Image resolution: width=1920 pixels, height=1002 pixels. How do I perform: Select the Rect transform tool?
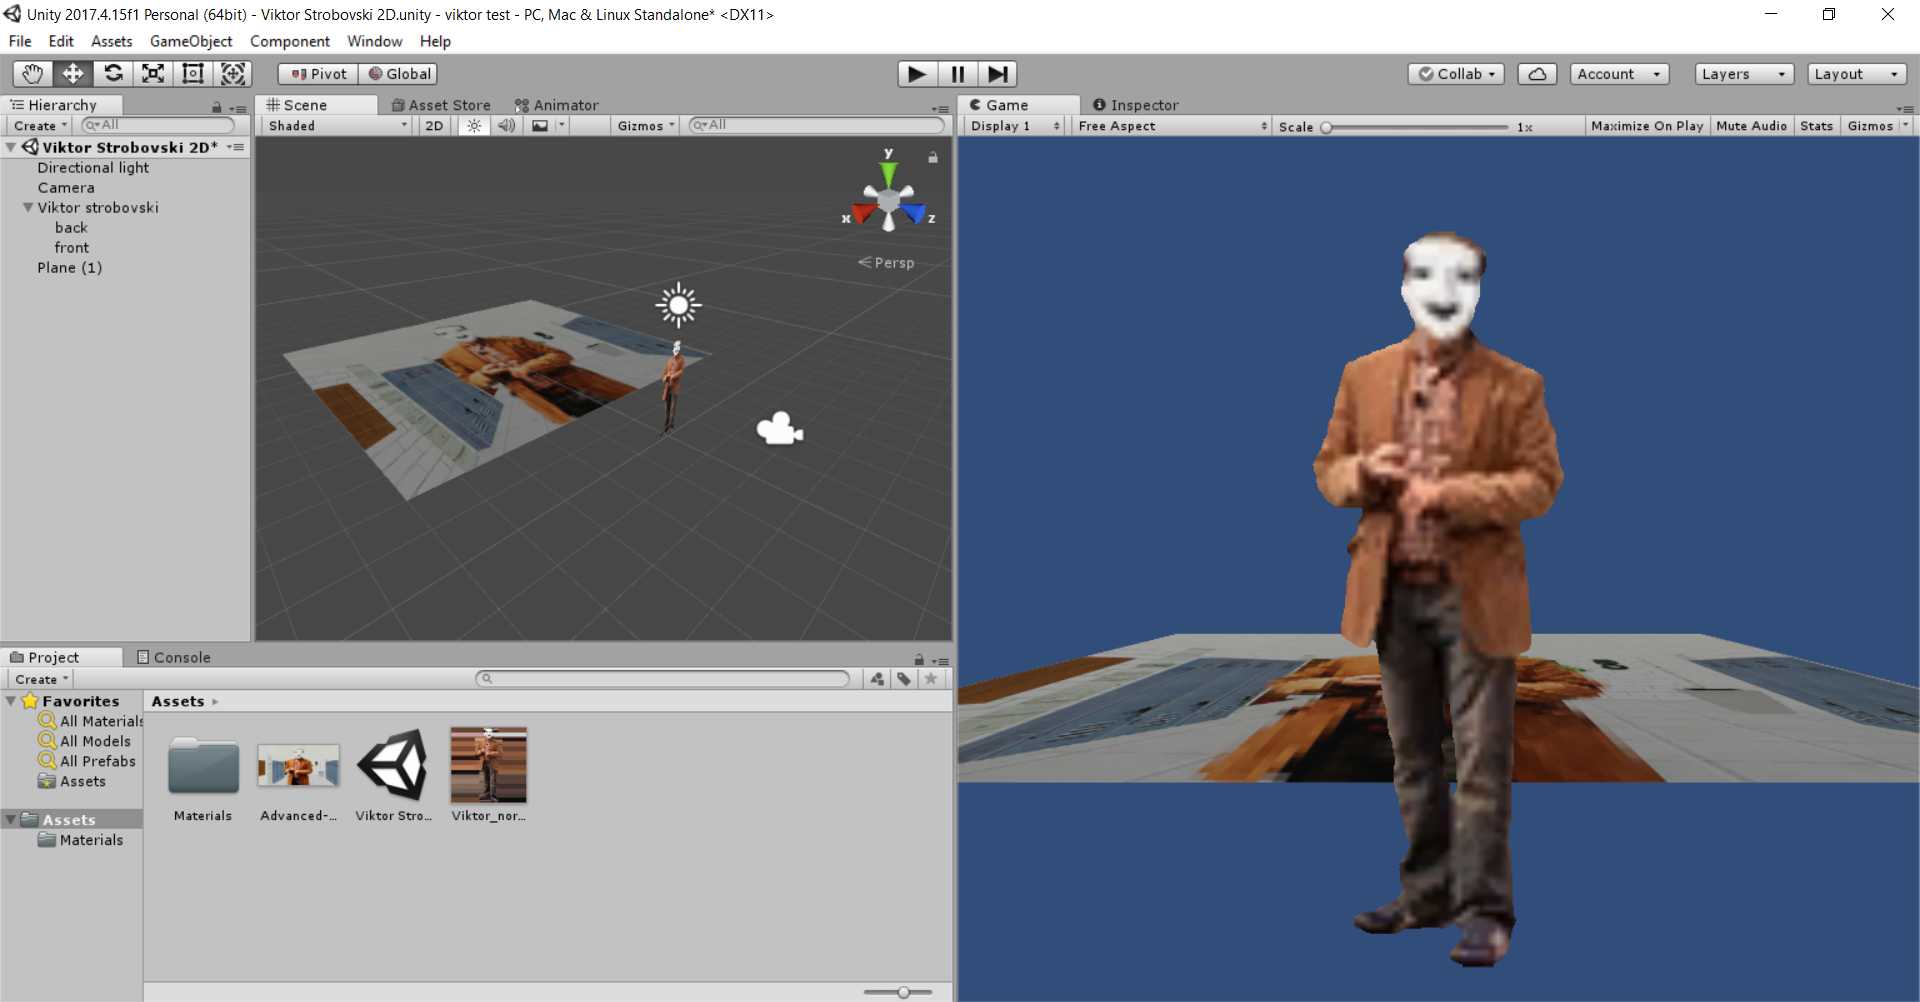pos(193,74)
